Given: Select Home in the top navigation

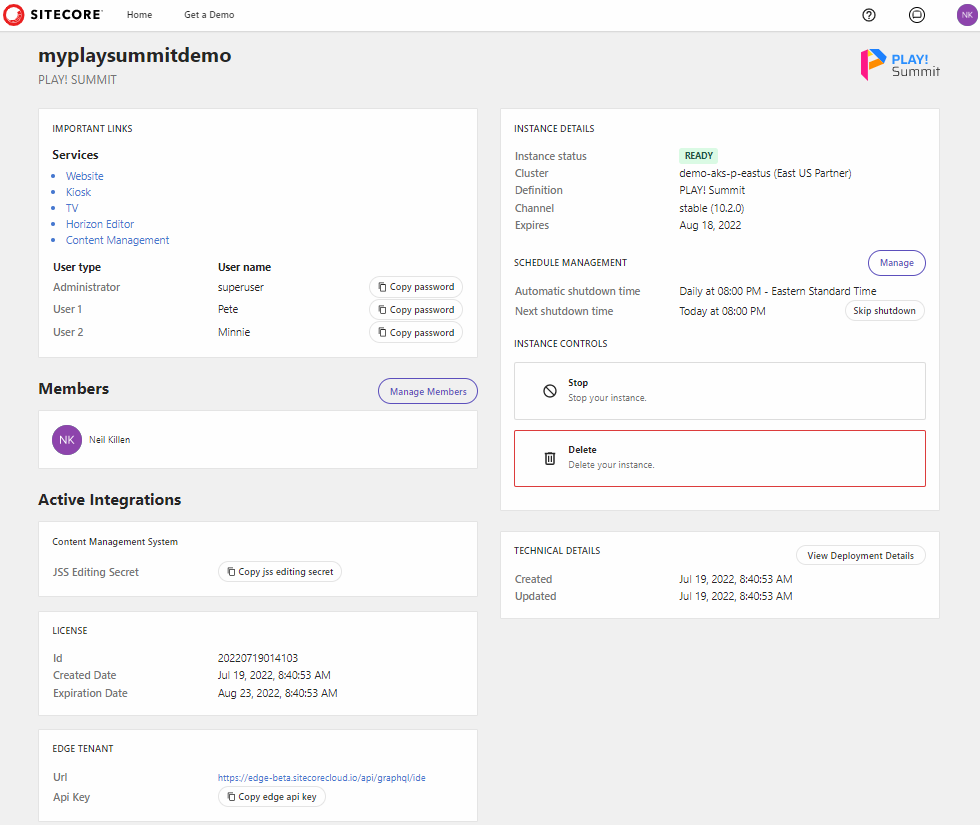Looking at the screenshot, I should pos(139,14).
